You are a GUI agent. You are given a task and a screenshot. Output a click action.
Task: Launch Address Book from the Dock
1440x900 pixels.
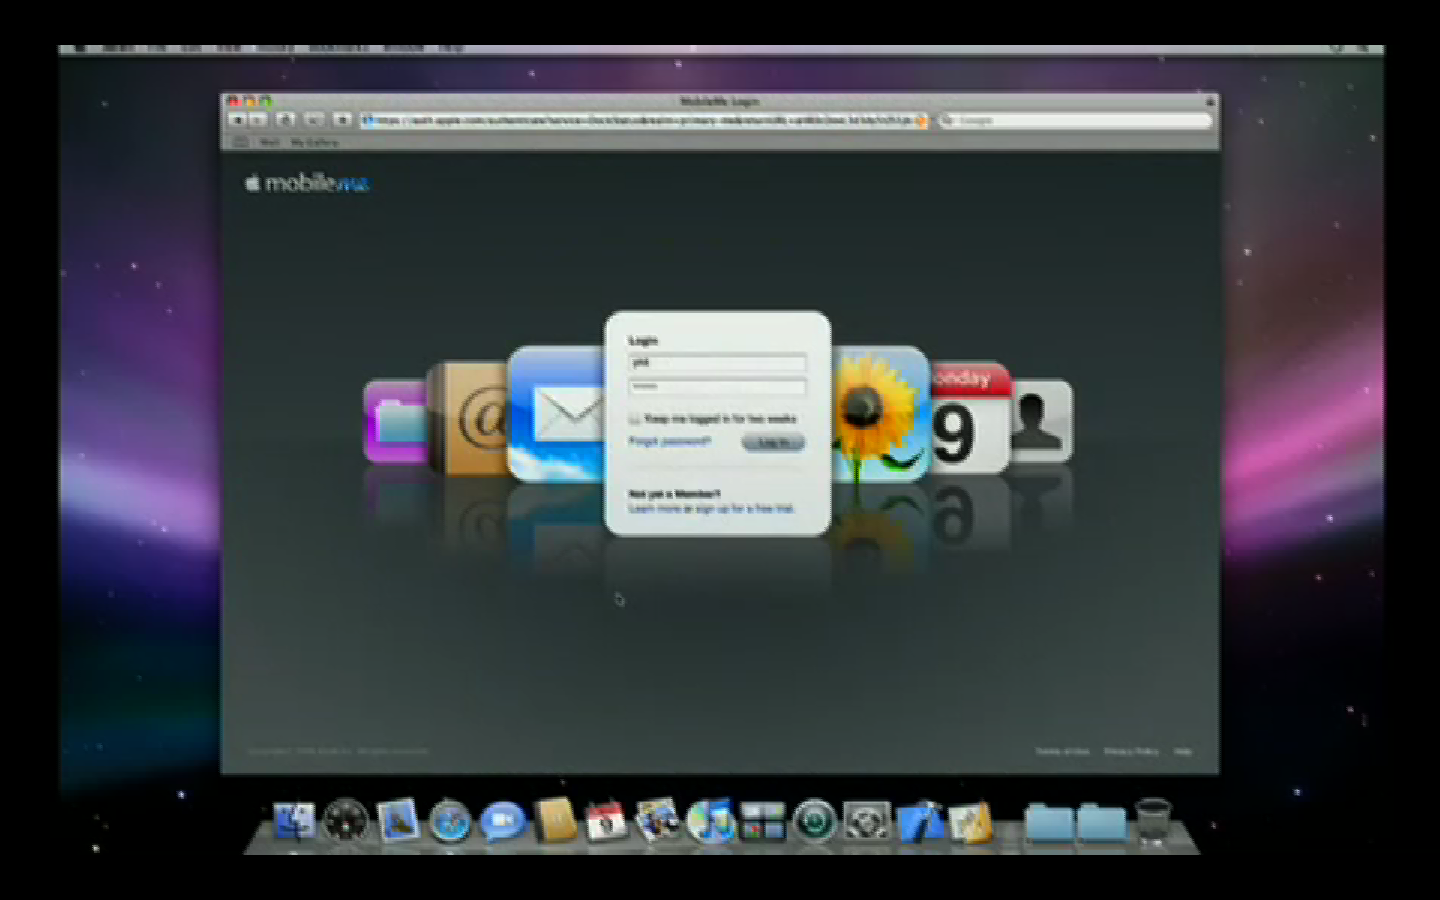(555, 821)
